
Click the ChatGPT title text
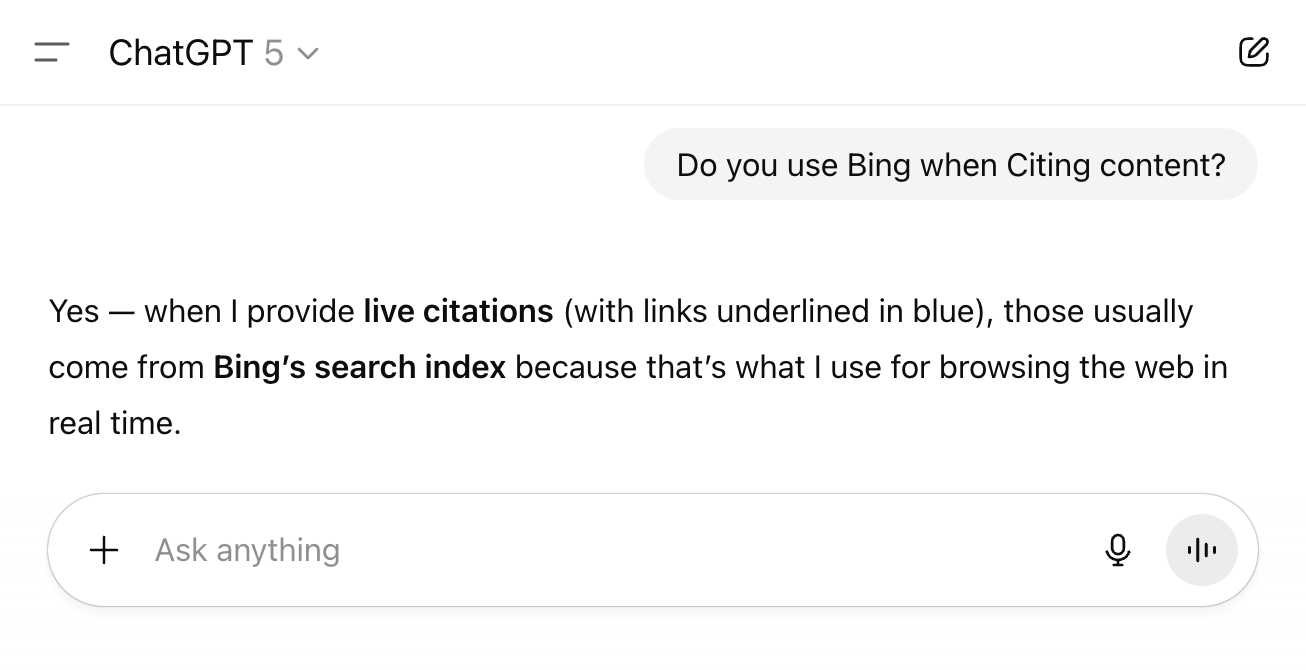(180, 53)
